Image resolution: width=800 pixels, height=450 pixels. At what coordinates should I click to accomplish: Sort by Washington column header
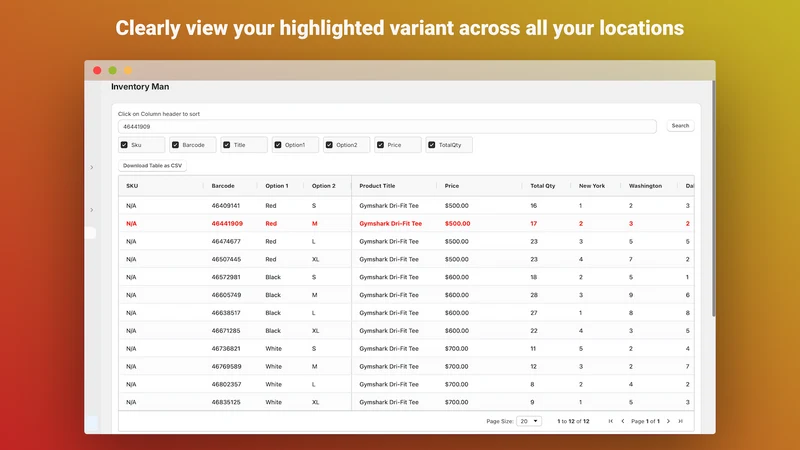coord(645,186)
